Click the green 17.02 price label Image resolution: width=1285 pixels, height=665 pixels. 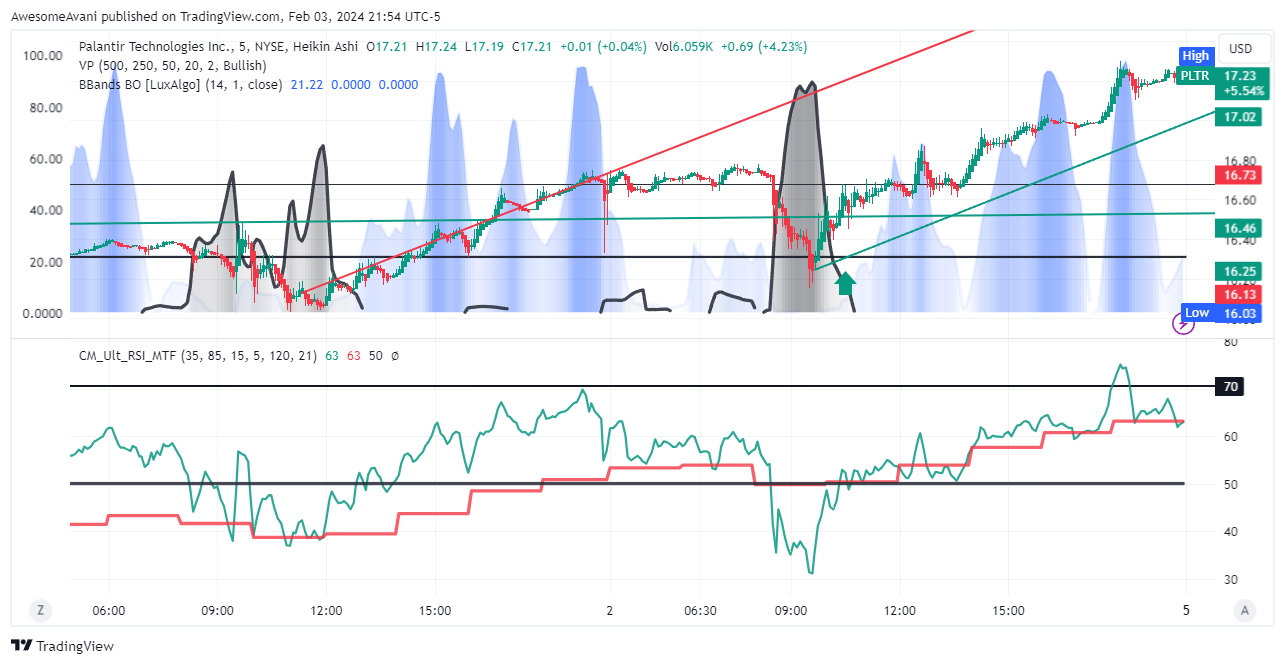(x=1240, y=117)
